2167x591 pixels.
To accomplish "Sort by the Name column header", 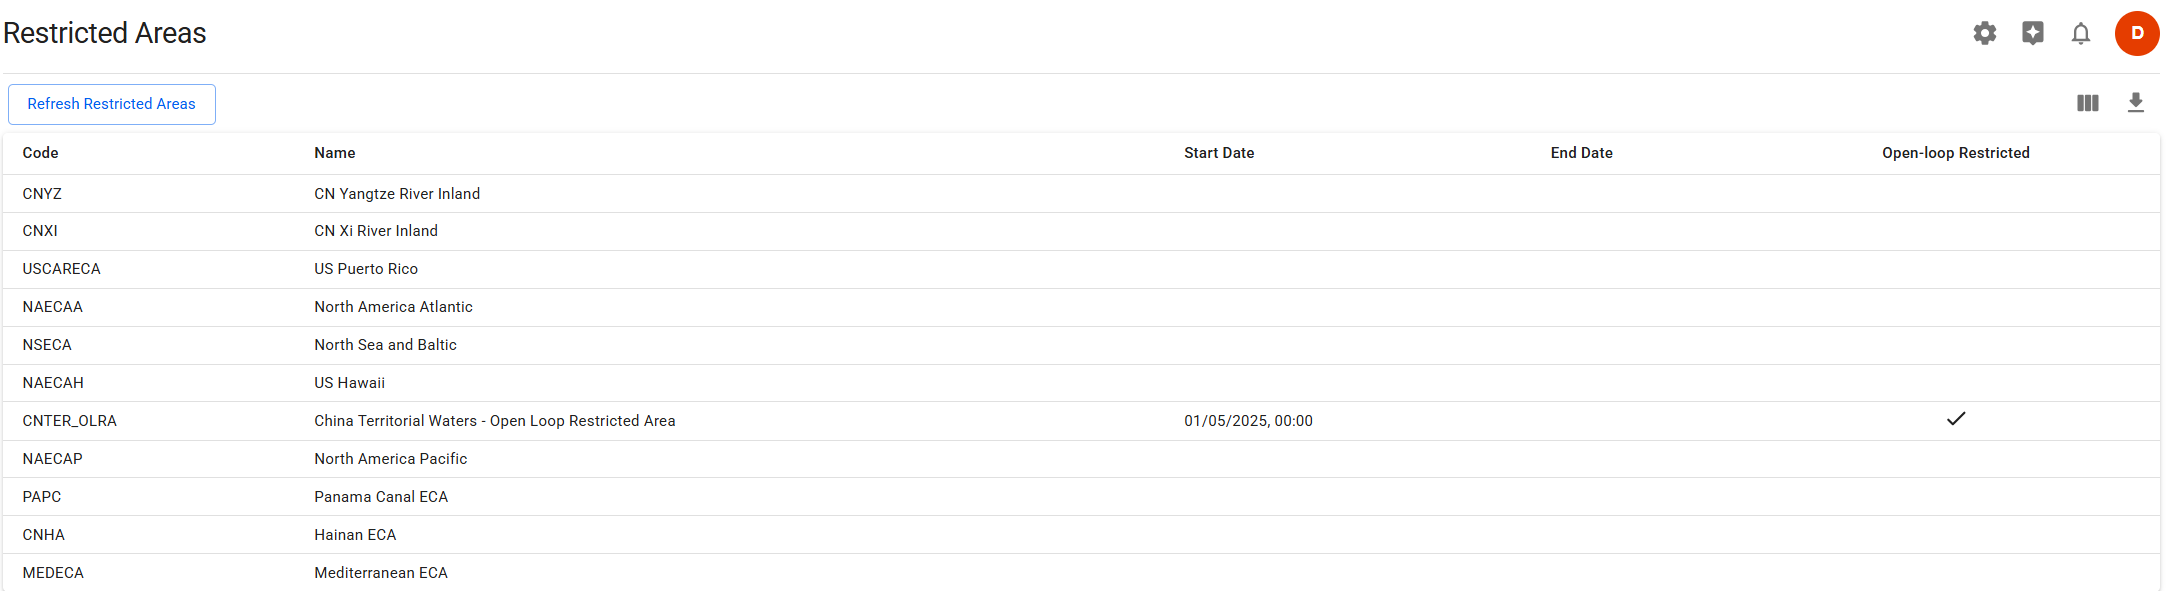I will point(335,153).
